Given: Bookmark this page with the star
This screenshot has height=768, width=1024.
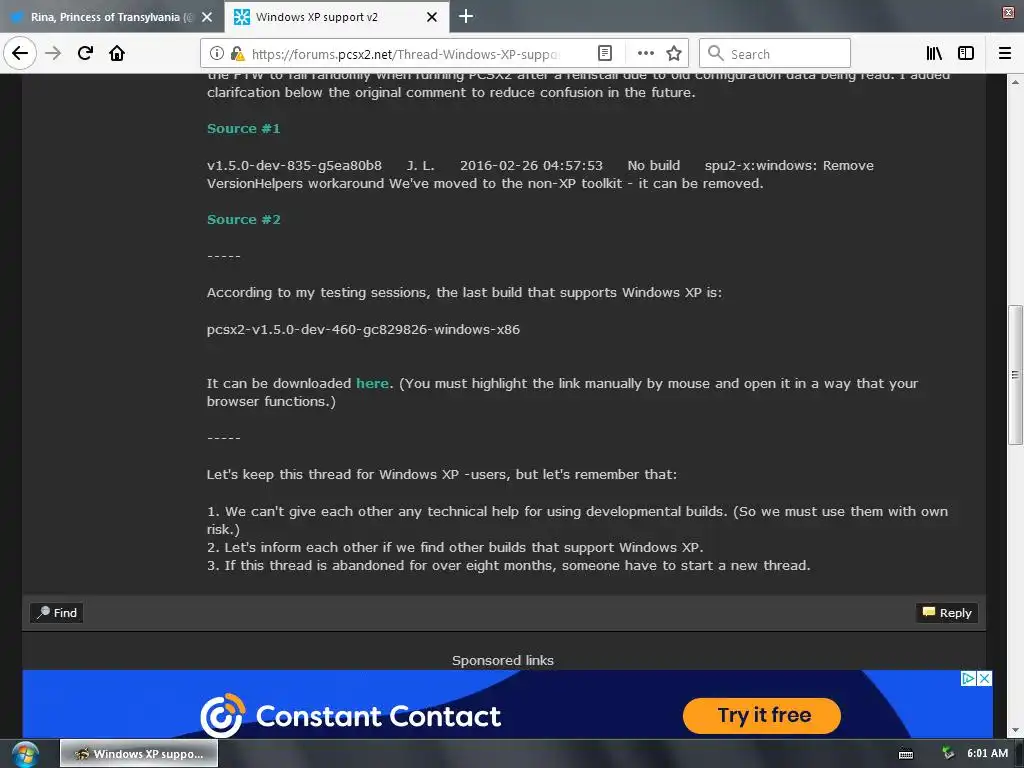Looking at the screenshot, I should click(x=674, y=54).
